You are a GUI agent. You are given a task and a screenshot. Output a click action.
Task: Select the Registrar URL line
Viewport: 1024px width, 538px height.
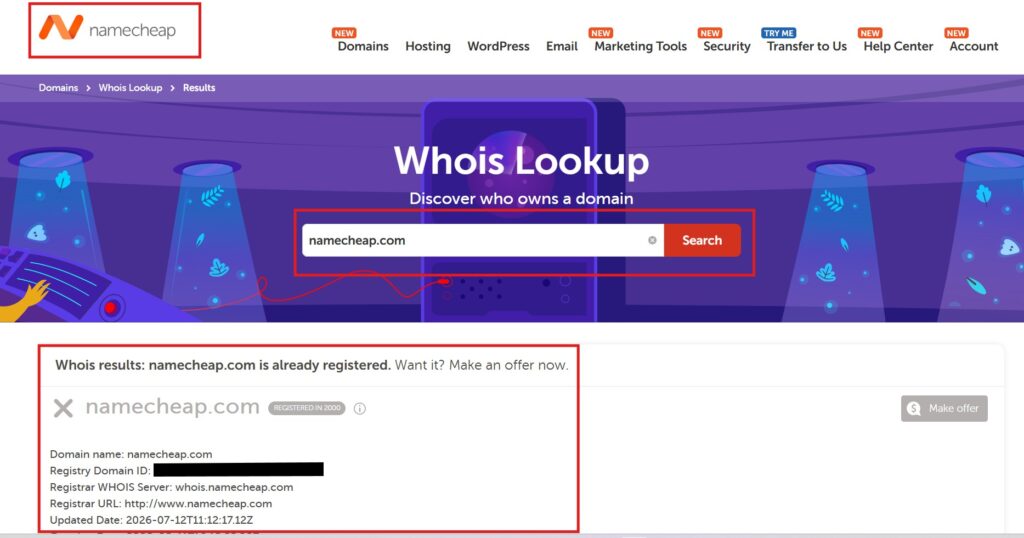pyautogui.click(x=161, y=503)
